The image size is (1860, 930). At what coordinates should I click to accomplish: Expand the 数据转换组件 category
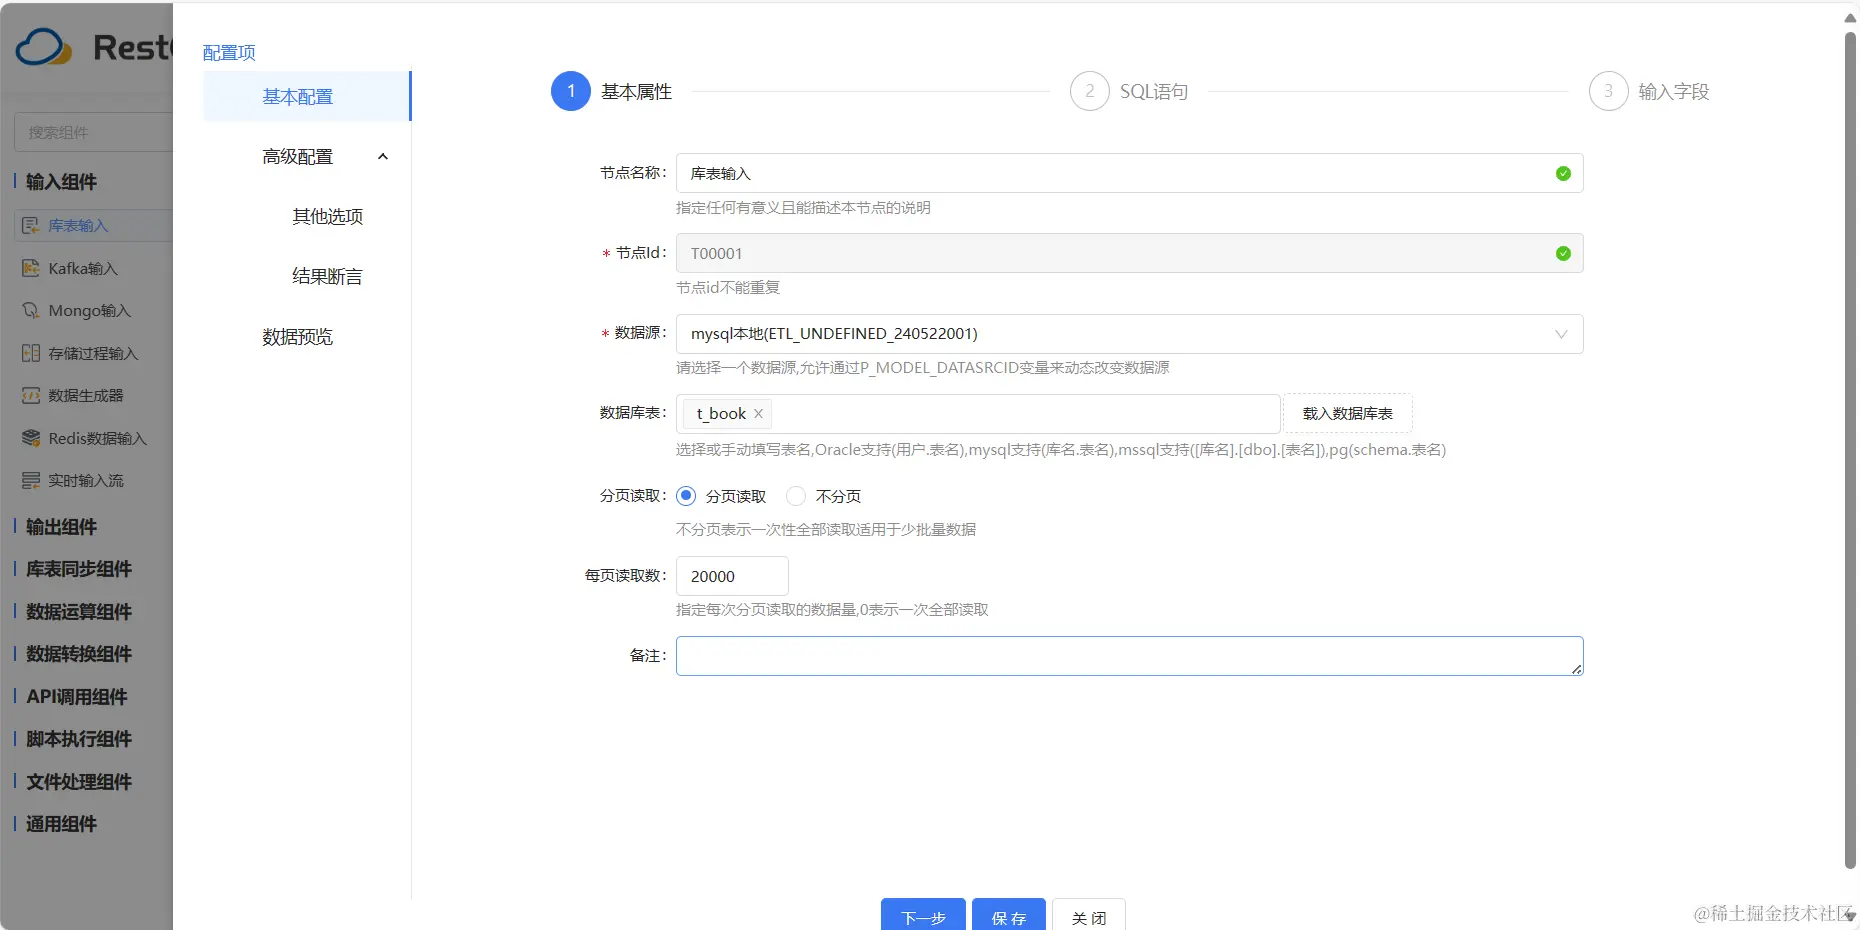click(x=79, y=654)
